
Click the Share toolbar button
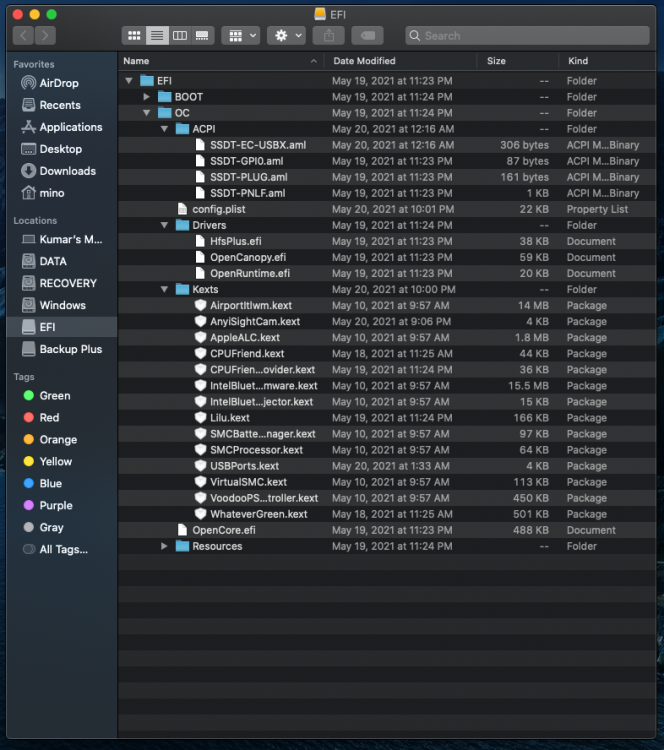pyautogui.click(x=329, y=35)
